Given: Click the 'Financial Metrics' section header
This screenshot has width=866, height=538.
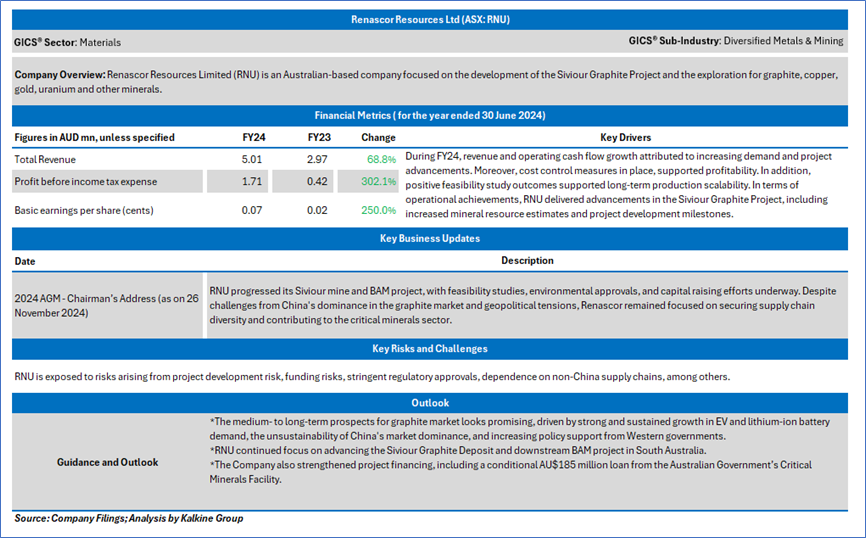Looking at the screenshot, I should coord(430,115).
